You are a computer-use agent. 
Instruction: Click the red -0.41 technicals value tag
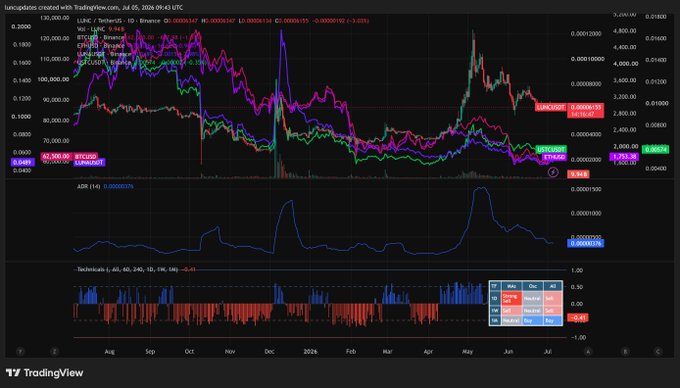(x=578, y=318)
